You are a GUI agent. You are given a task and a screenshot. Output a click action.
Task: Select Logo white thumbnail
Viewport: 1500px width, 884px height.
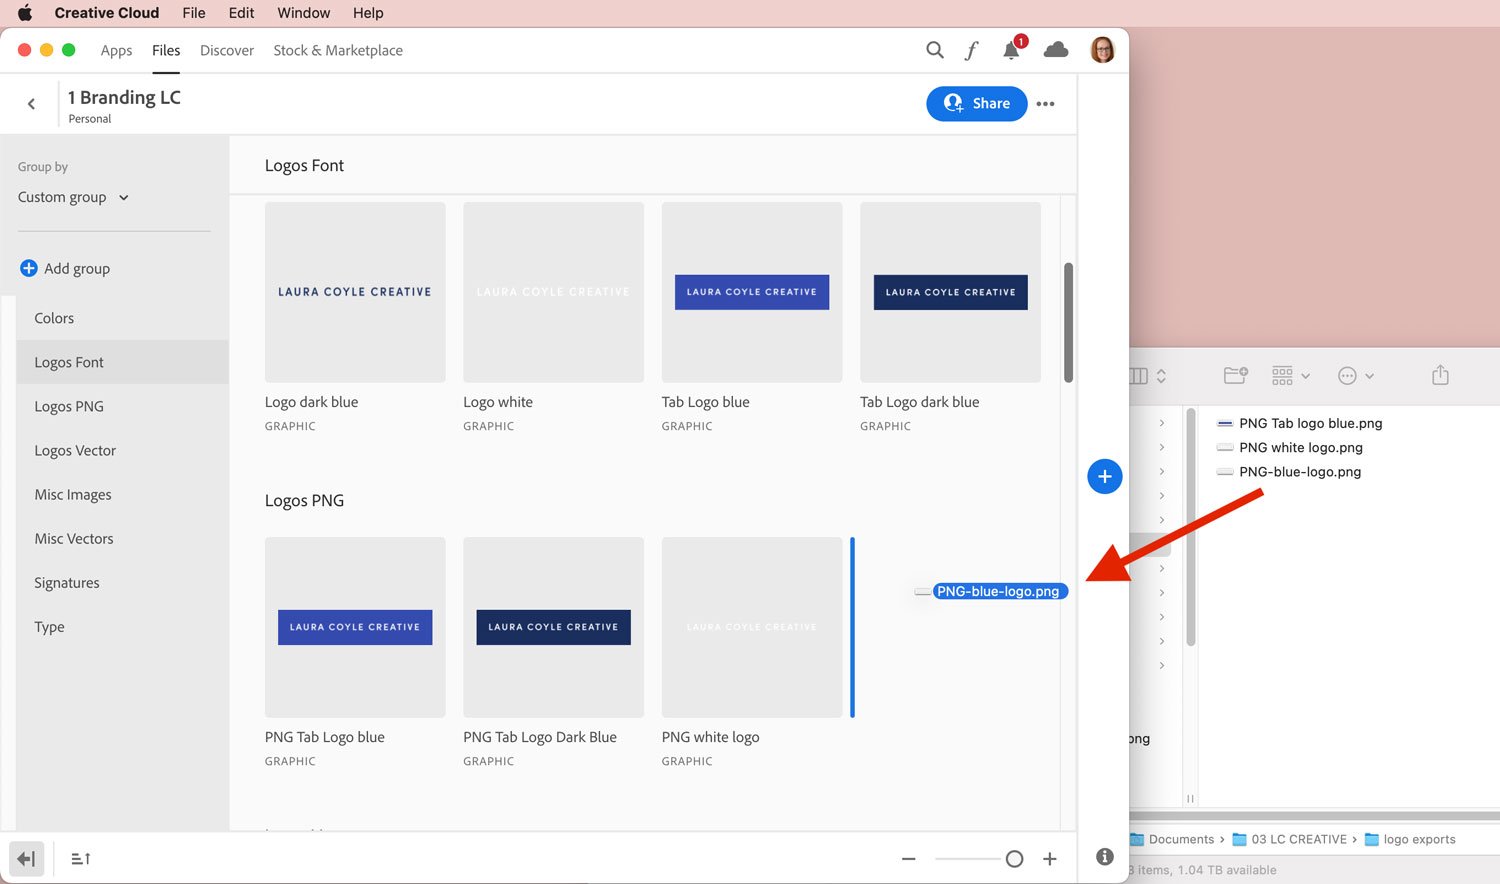tap(553, 292)
